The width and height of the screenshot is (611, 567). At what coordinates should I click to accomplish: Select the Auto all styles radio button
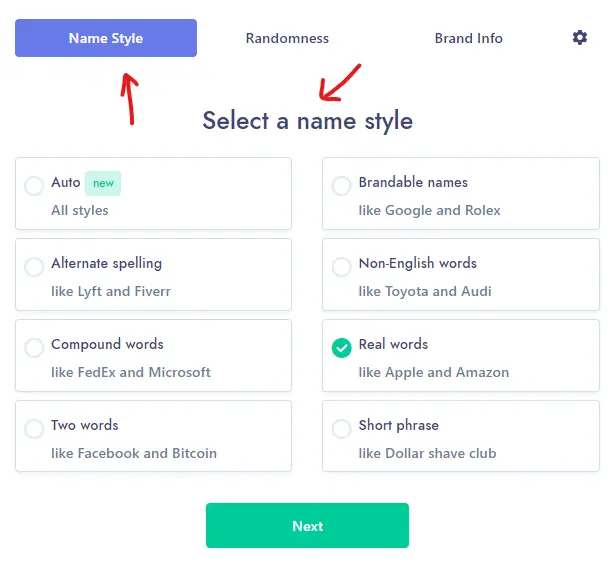pyautogui.click(x=34, y=186)
